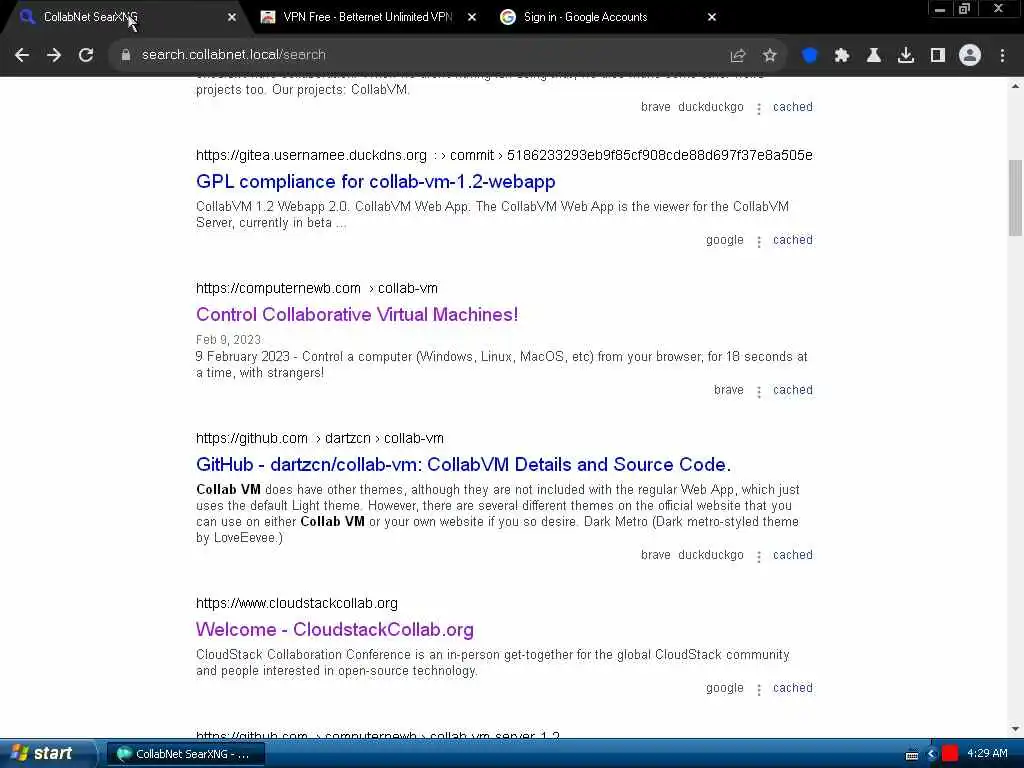Open GitHub dartzcn/collab-vm result link
1024x768 pixels.
[463, 464]
